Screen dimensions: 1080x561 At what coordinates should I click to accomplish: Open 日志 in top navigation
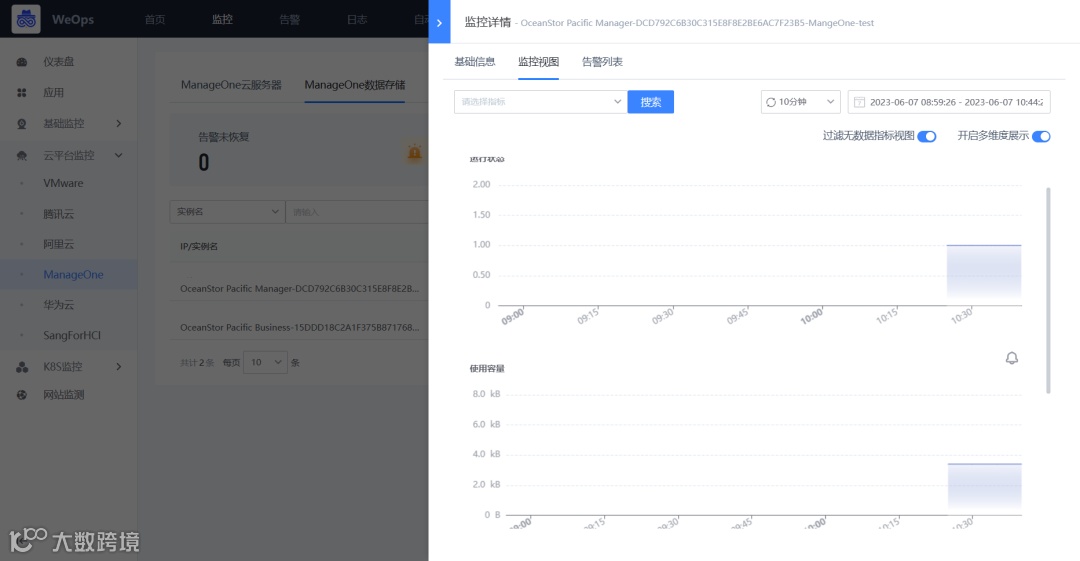pos(357,19)
